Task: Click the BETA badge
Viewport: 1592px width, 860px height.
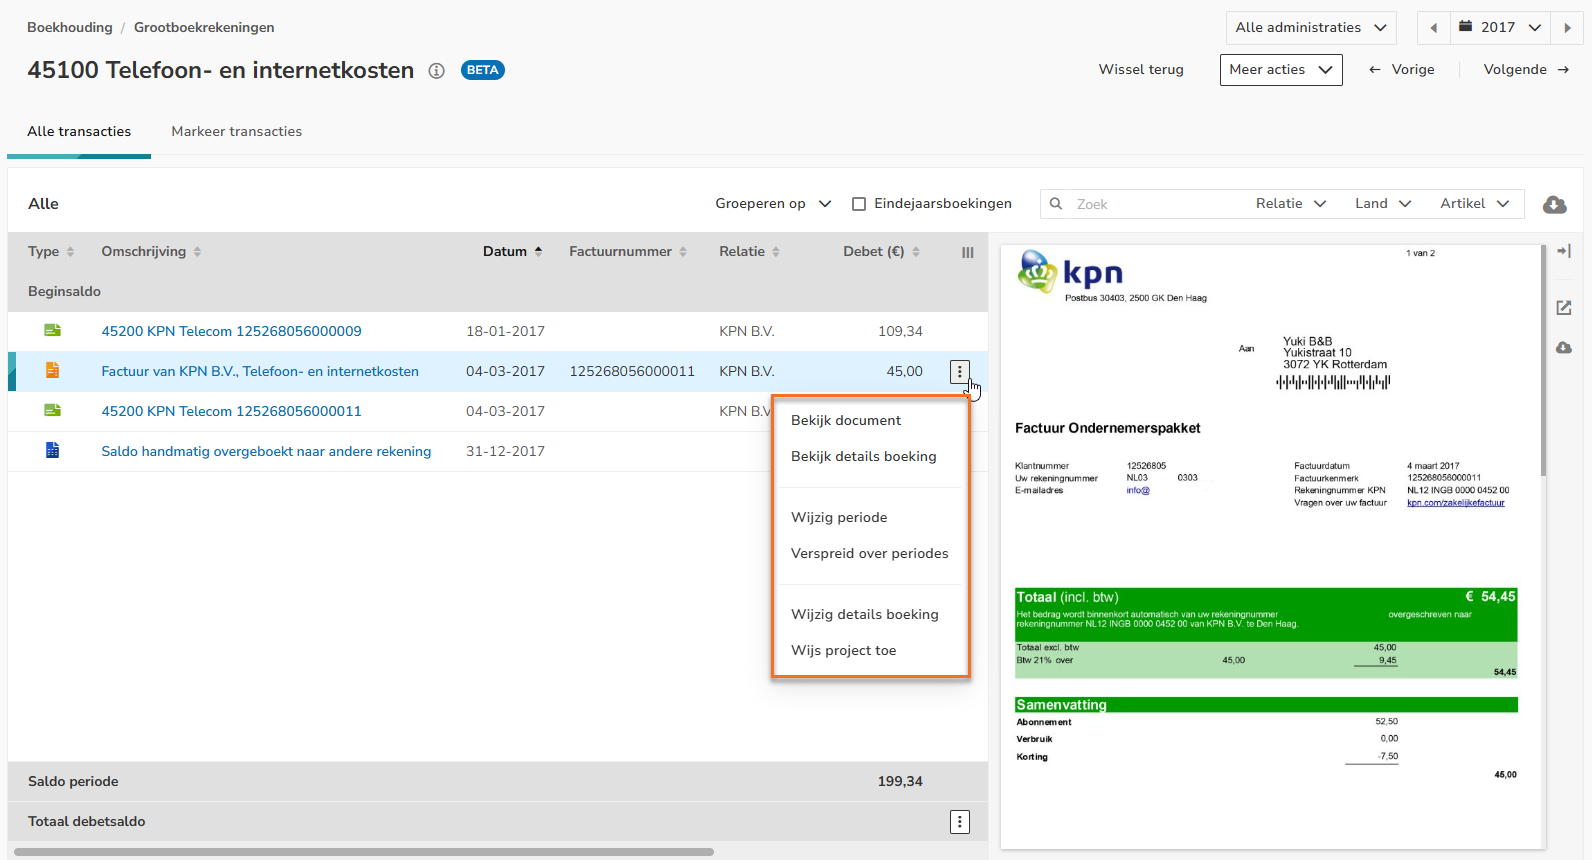Action: [x=483, y=70]
